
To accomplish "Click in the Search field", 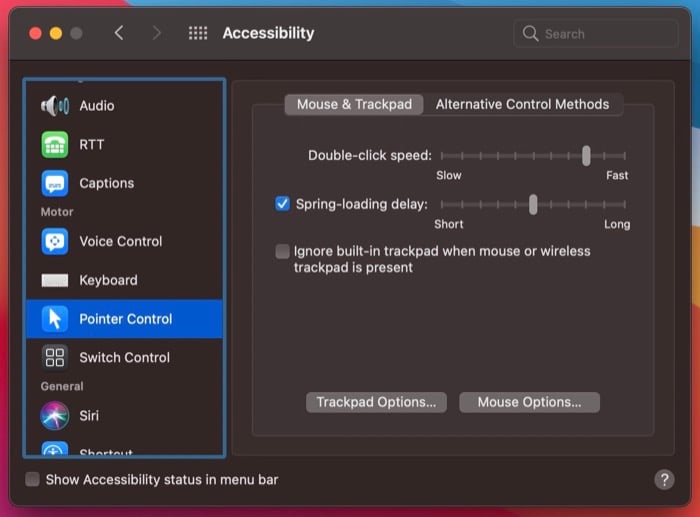I will (x=596, y=34).
